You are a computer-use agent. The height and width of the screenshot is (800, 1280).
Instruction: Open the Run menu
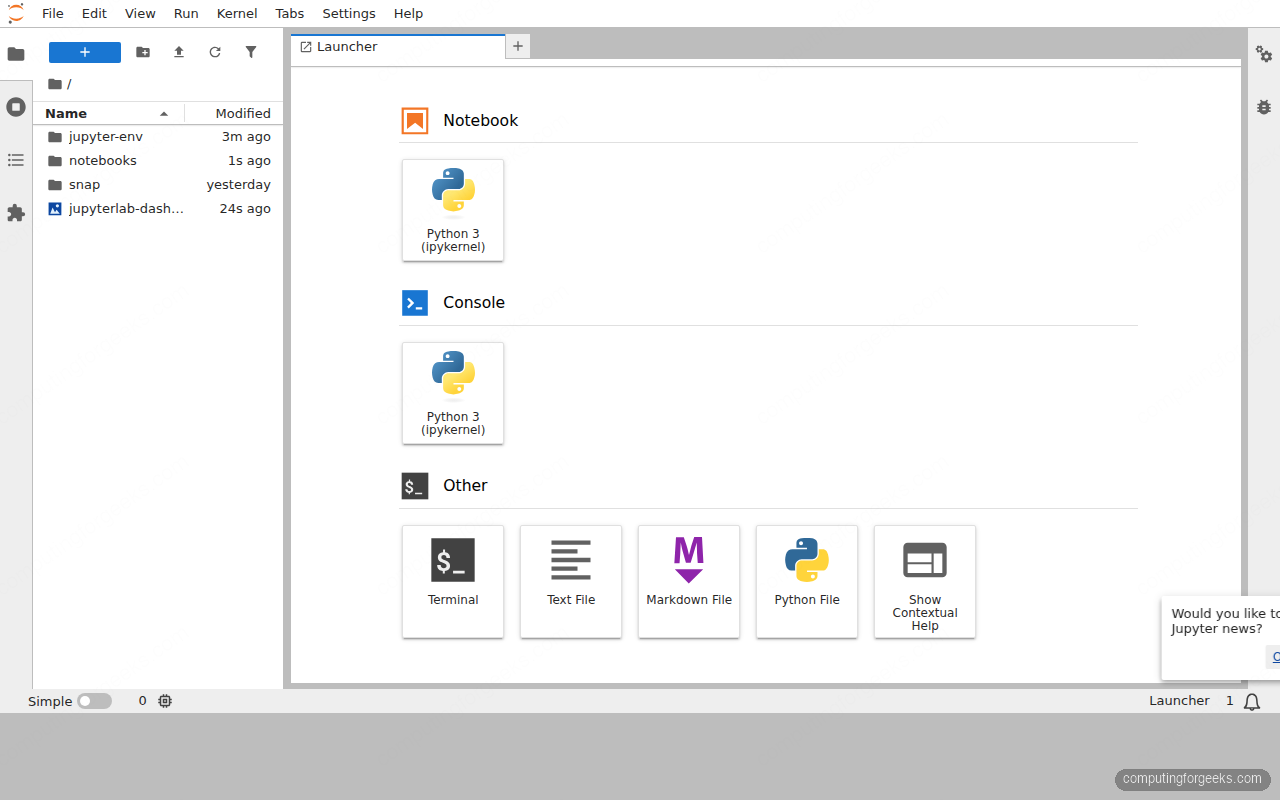[186, 13]
